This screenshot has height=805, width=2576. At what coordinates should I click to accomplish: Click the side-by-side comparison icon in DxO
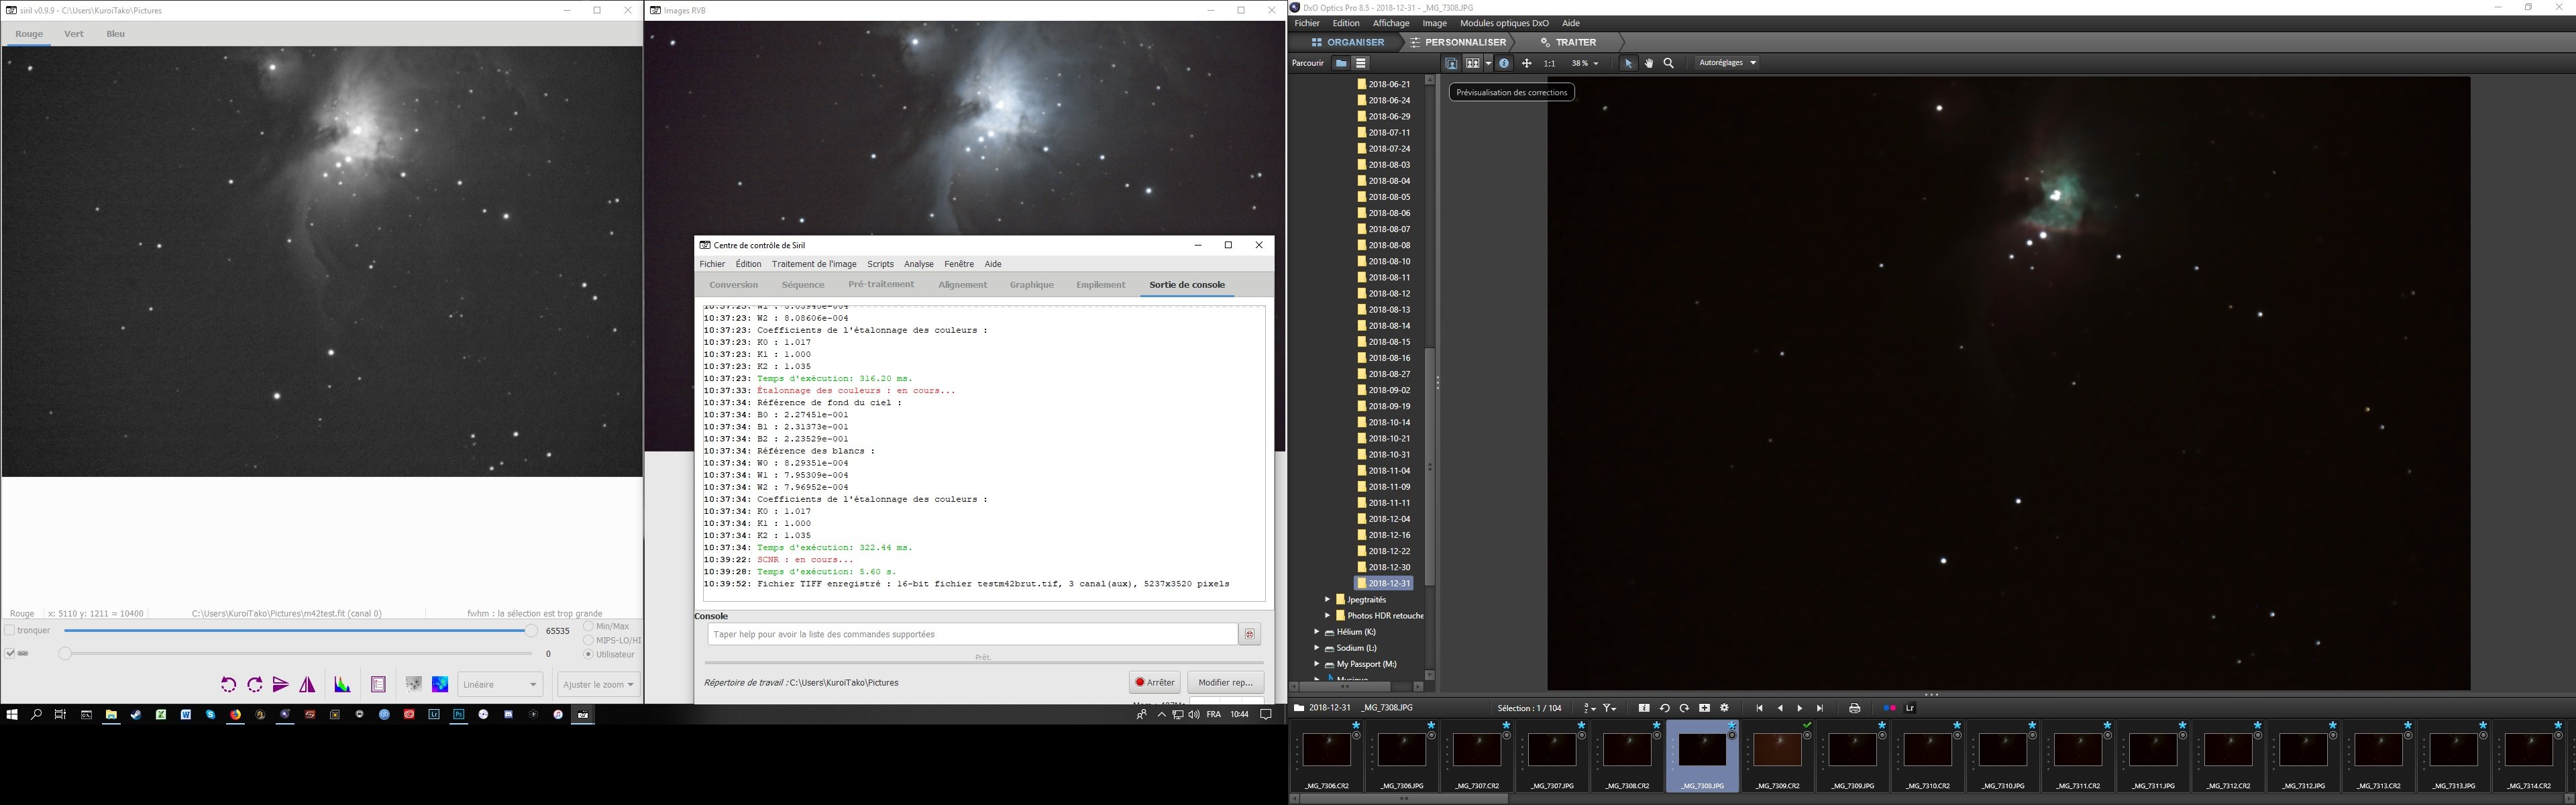[1473, 63]
